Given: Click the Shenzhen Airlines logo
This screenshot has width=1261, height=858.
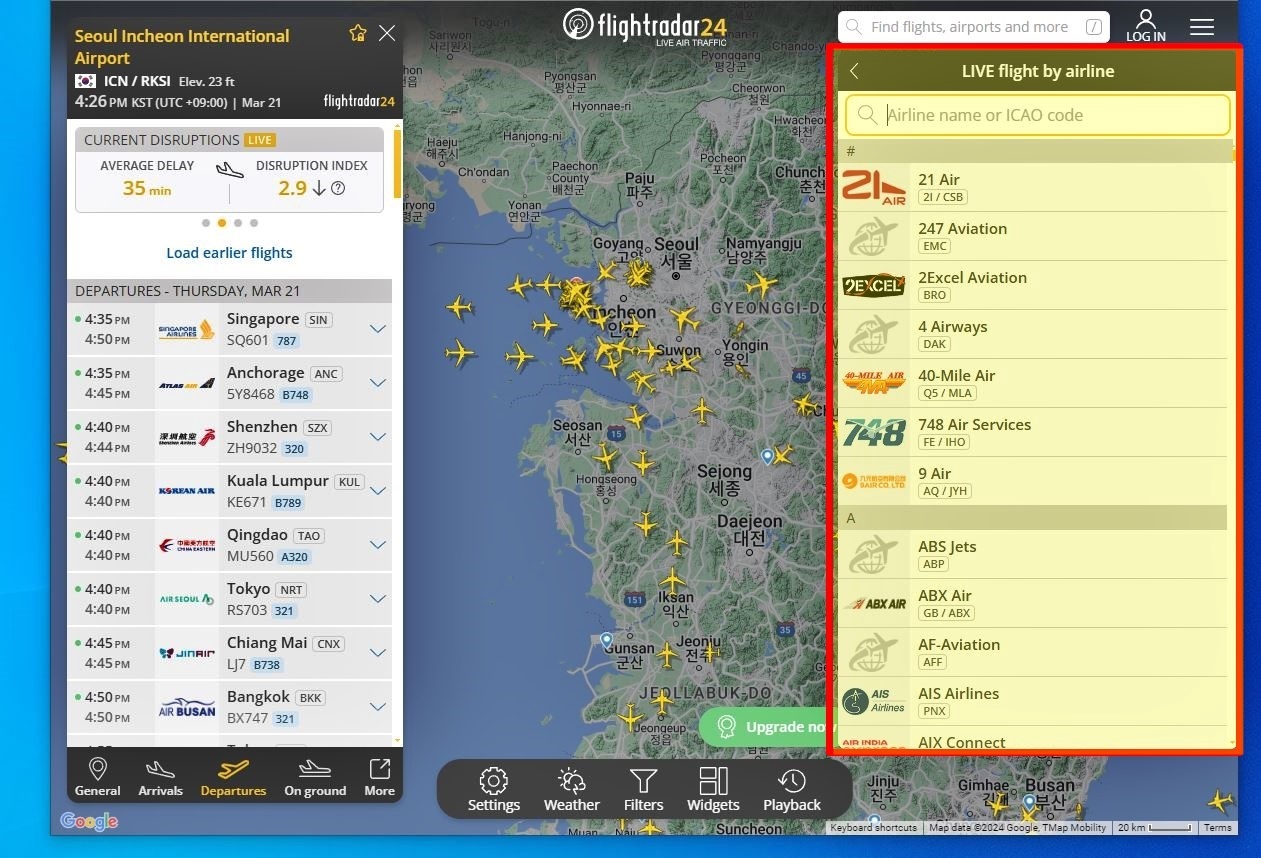Looking at the screenshot, I should click(187, 437).
